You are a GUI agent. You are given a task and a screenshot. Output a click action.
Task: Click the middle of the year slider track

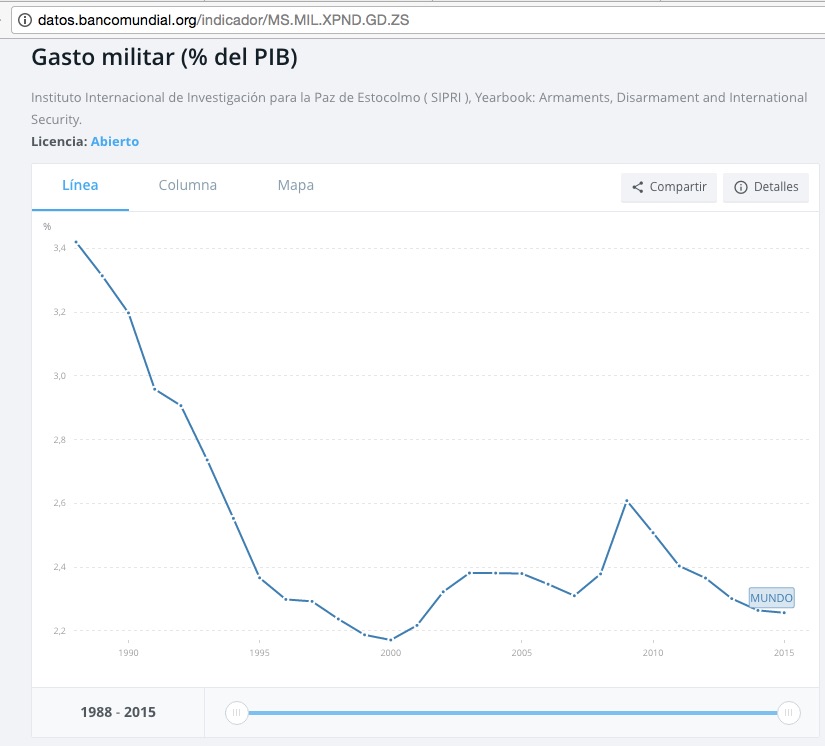click(x=512, y=712)
